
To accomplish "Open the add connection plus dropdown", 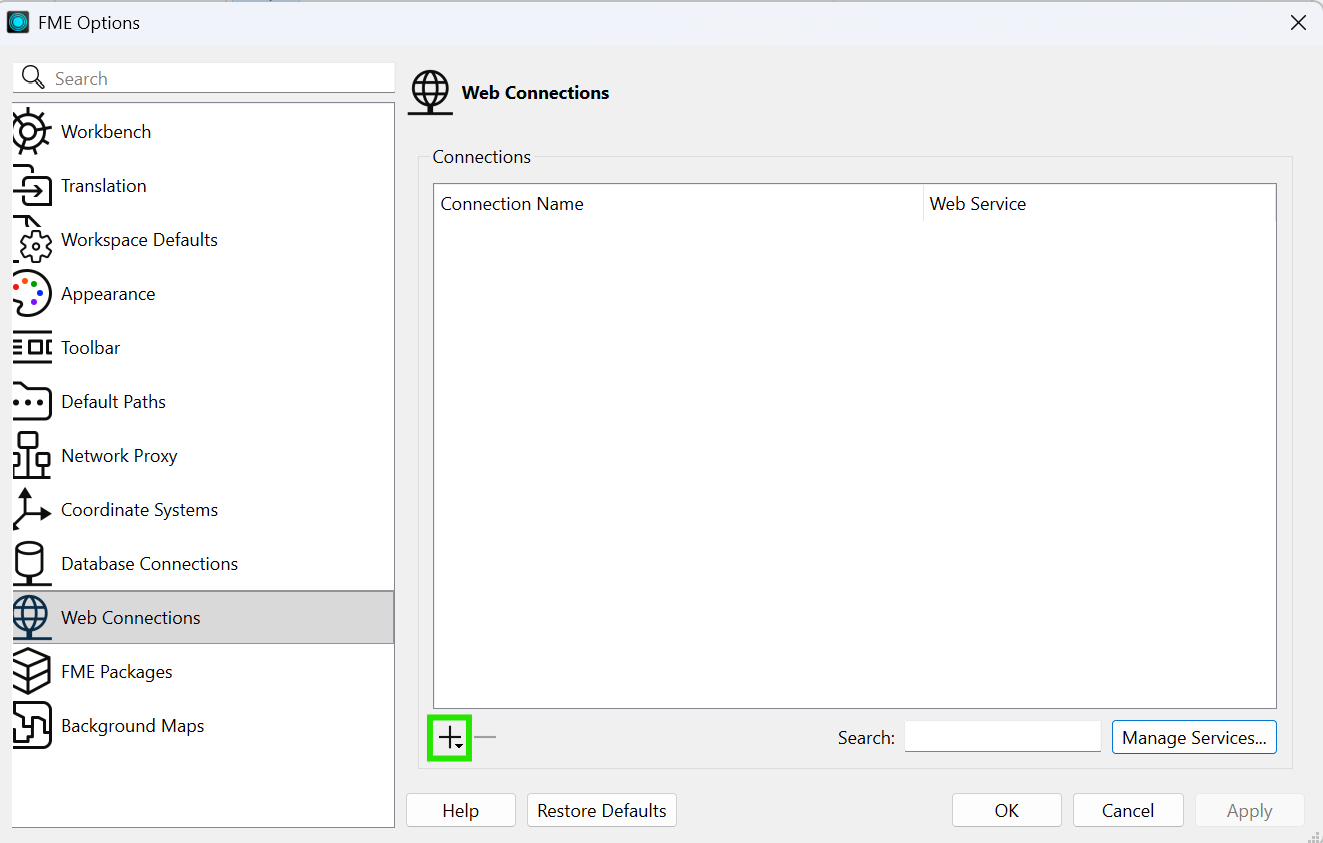I will [x=450, y=738].
